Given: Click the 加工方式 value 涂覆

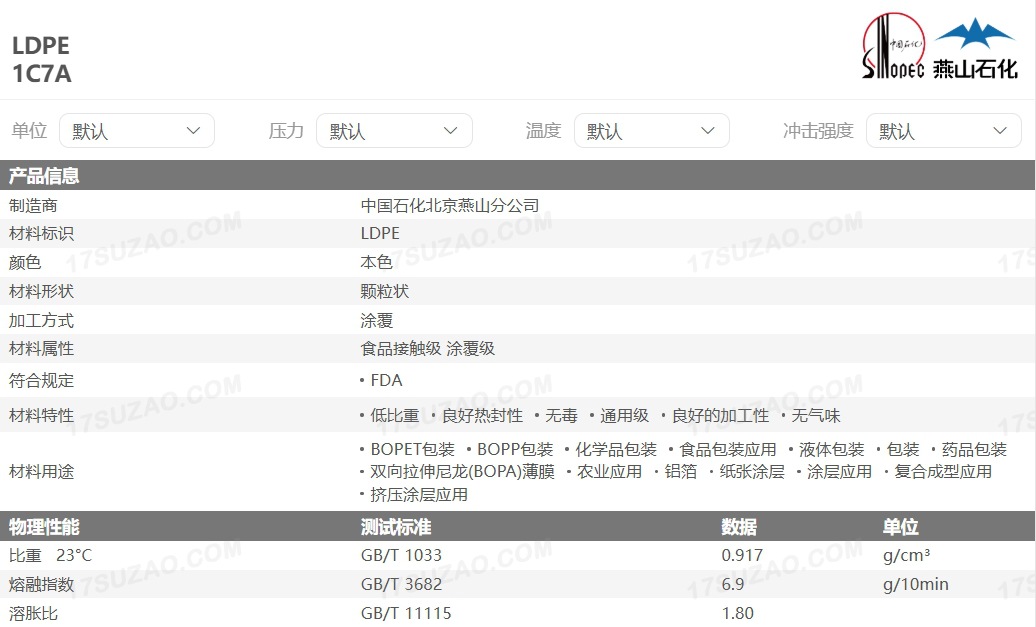Looking at the screenshot, I should [377, 320].
